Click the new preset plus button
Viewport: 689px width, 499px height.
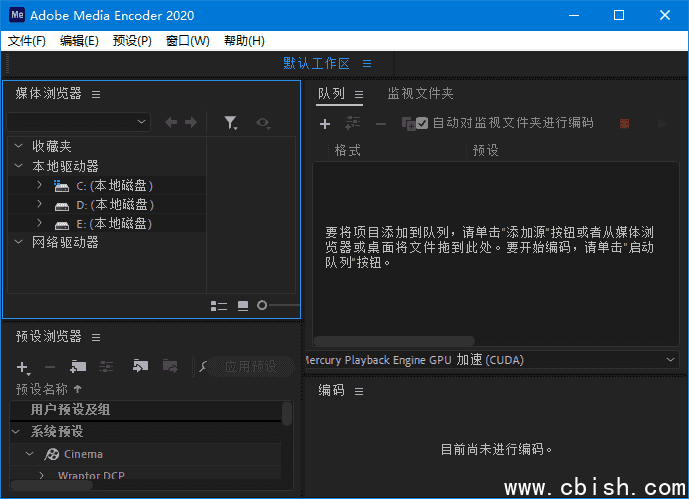[22, 367]
